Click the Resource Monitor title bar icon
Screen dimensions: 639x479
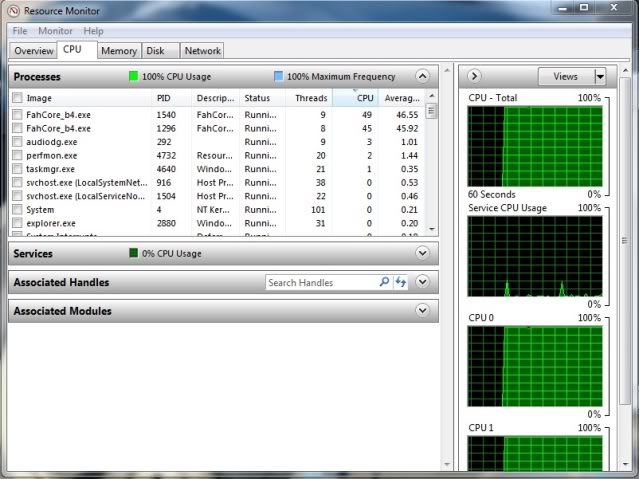coord(13,11)
